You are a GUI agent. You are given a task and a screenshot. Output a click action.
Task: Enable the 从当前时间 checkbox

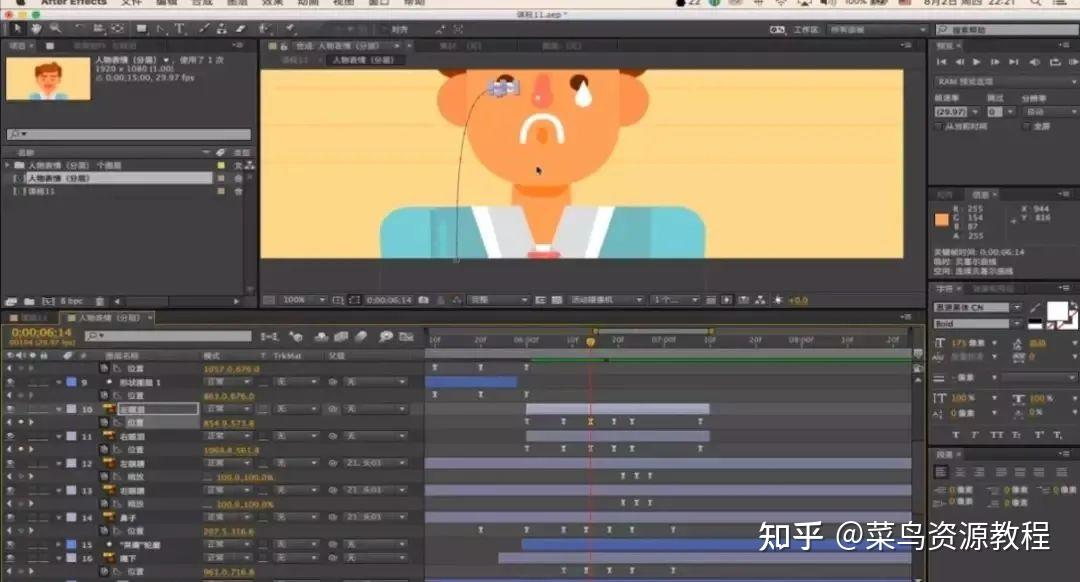(x=938, y=126)
